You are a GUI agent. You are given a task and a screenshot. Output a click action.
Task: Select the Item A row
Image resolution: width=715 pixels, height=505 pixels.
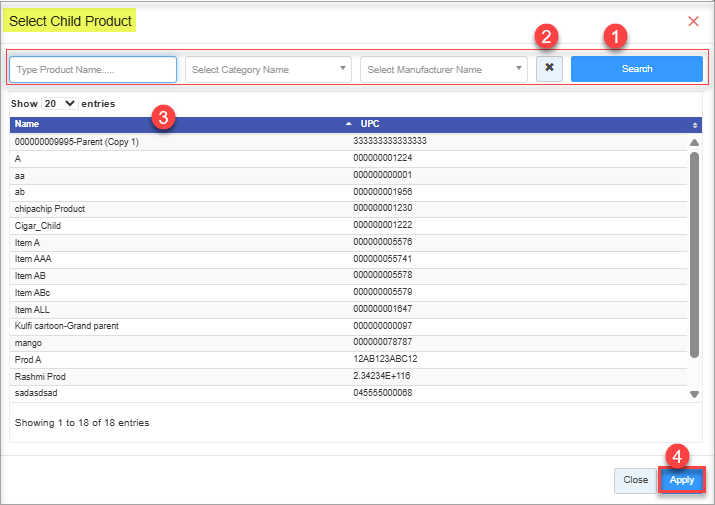[348, 243]
